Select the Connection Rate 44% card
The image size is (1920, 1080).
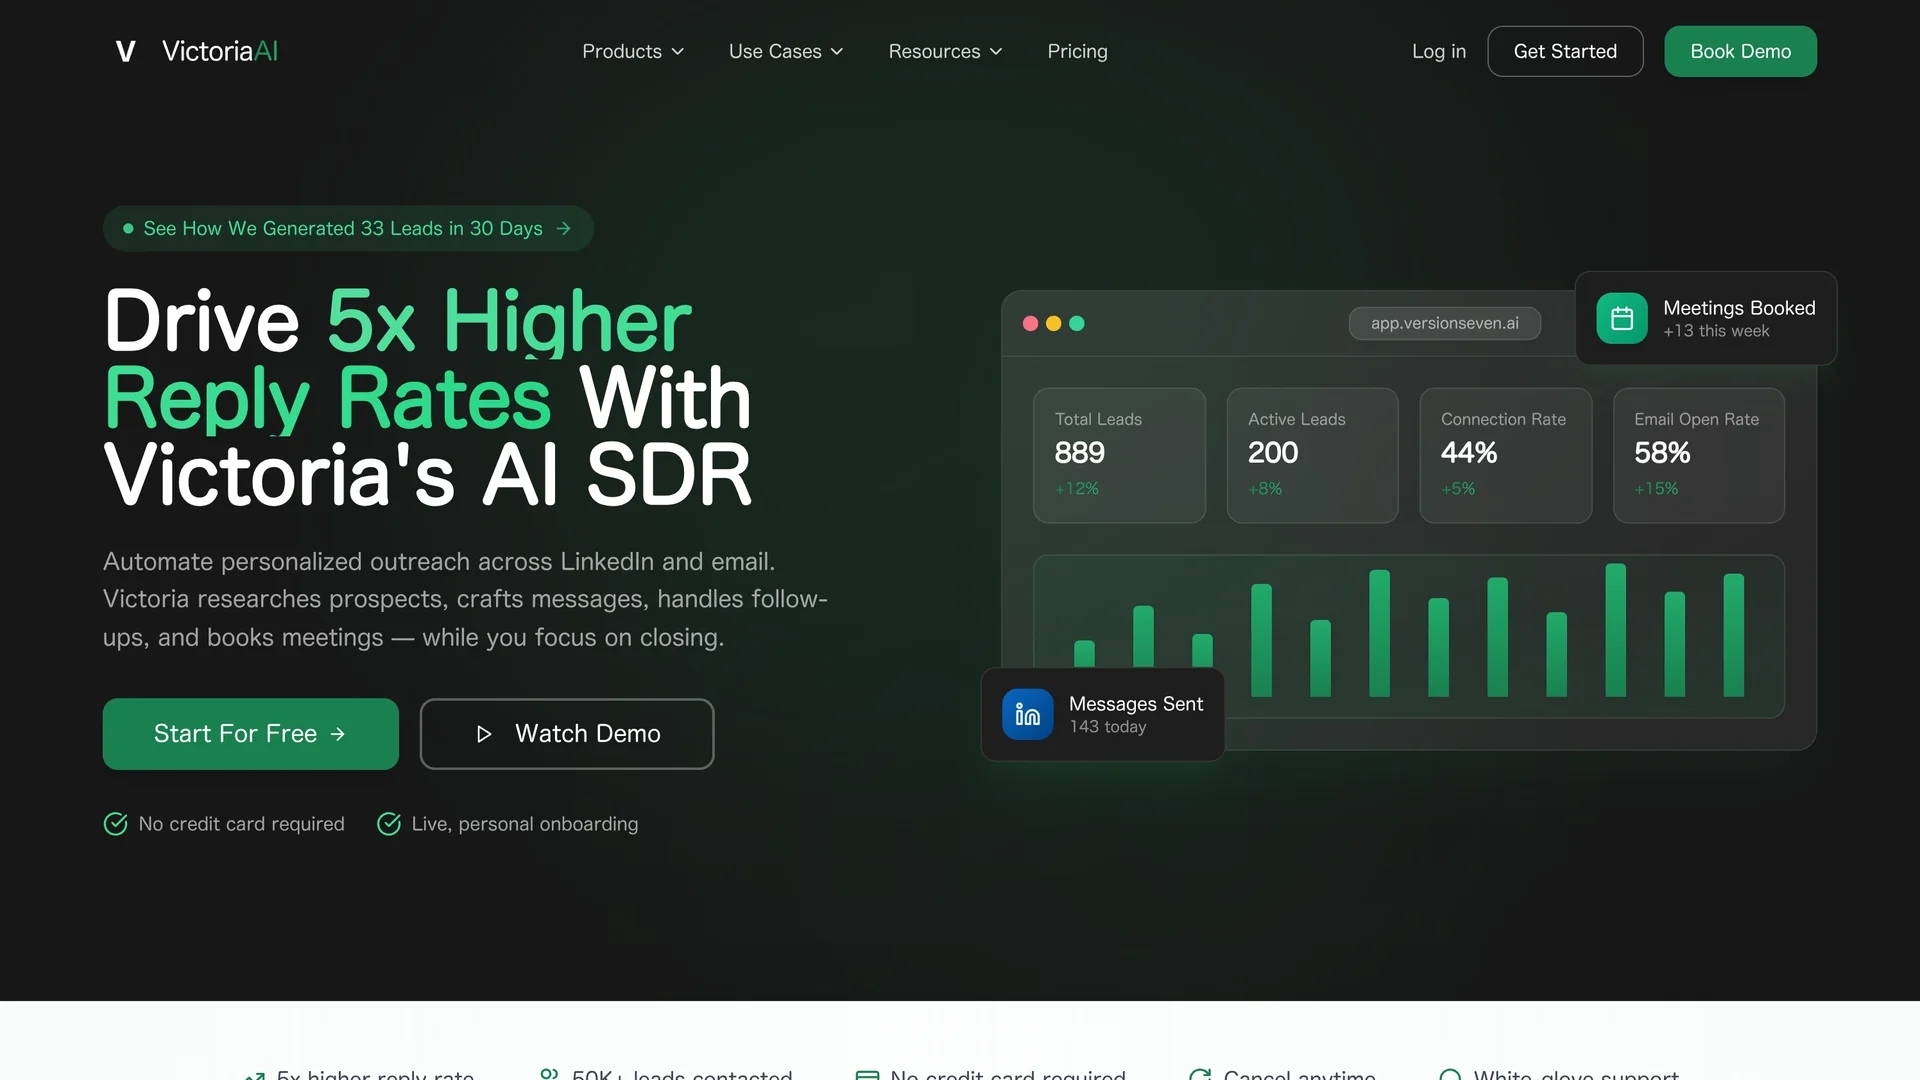point(1505,455)
